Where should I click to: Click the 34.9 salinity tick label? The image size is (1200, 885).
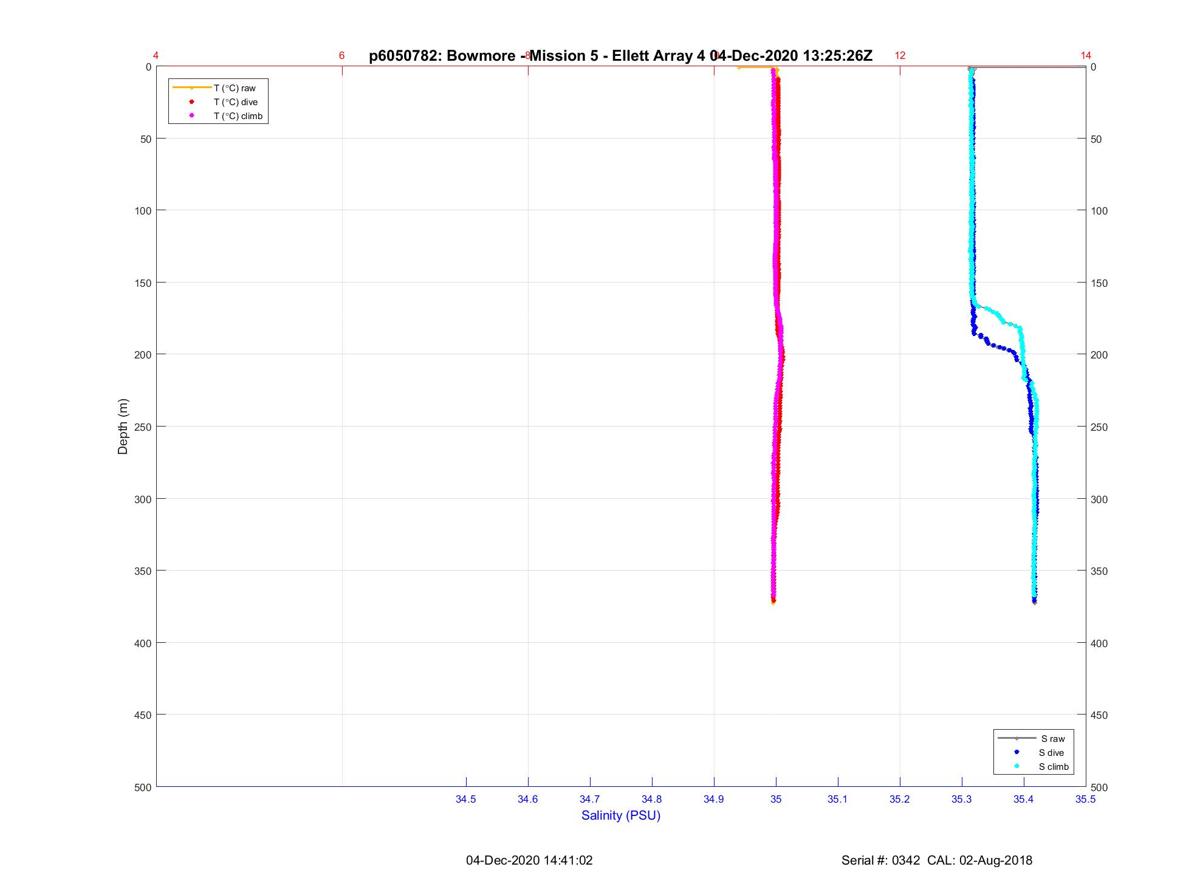(x=714, y=799)
